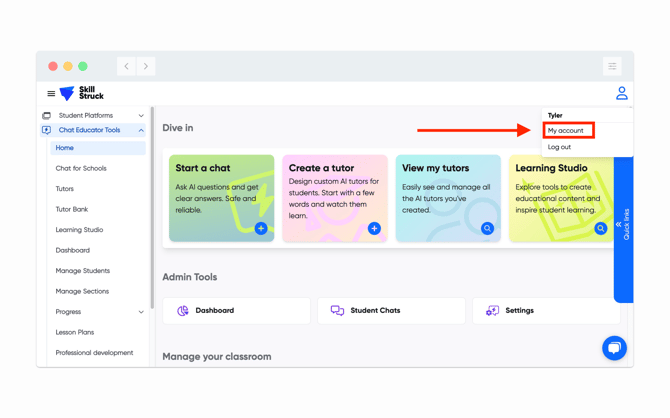Open the hamburger menu beside Skill Struck logo

pyautogui.click(x=51, y=94)
